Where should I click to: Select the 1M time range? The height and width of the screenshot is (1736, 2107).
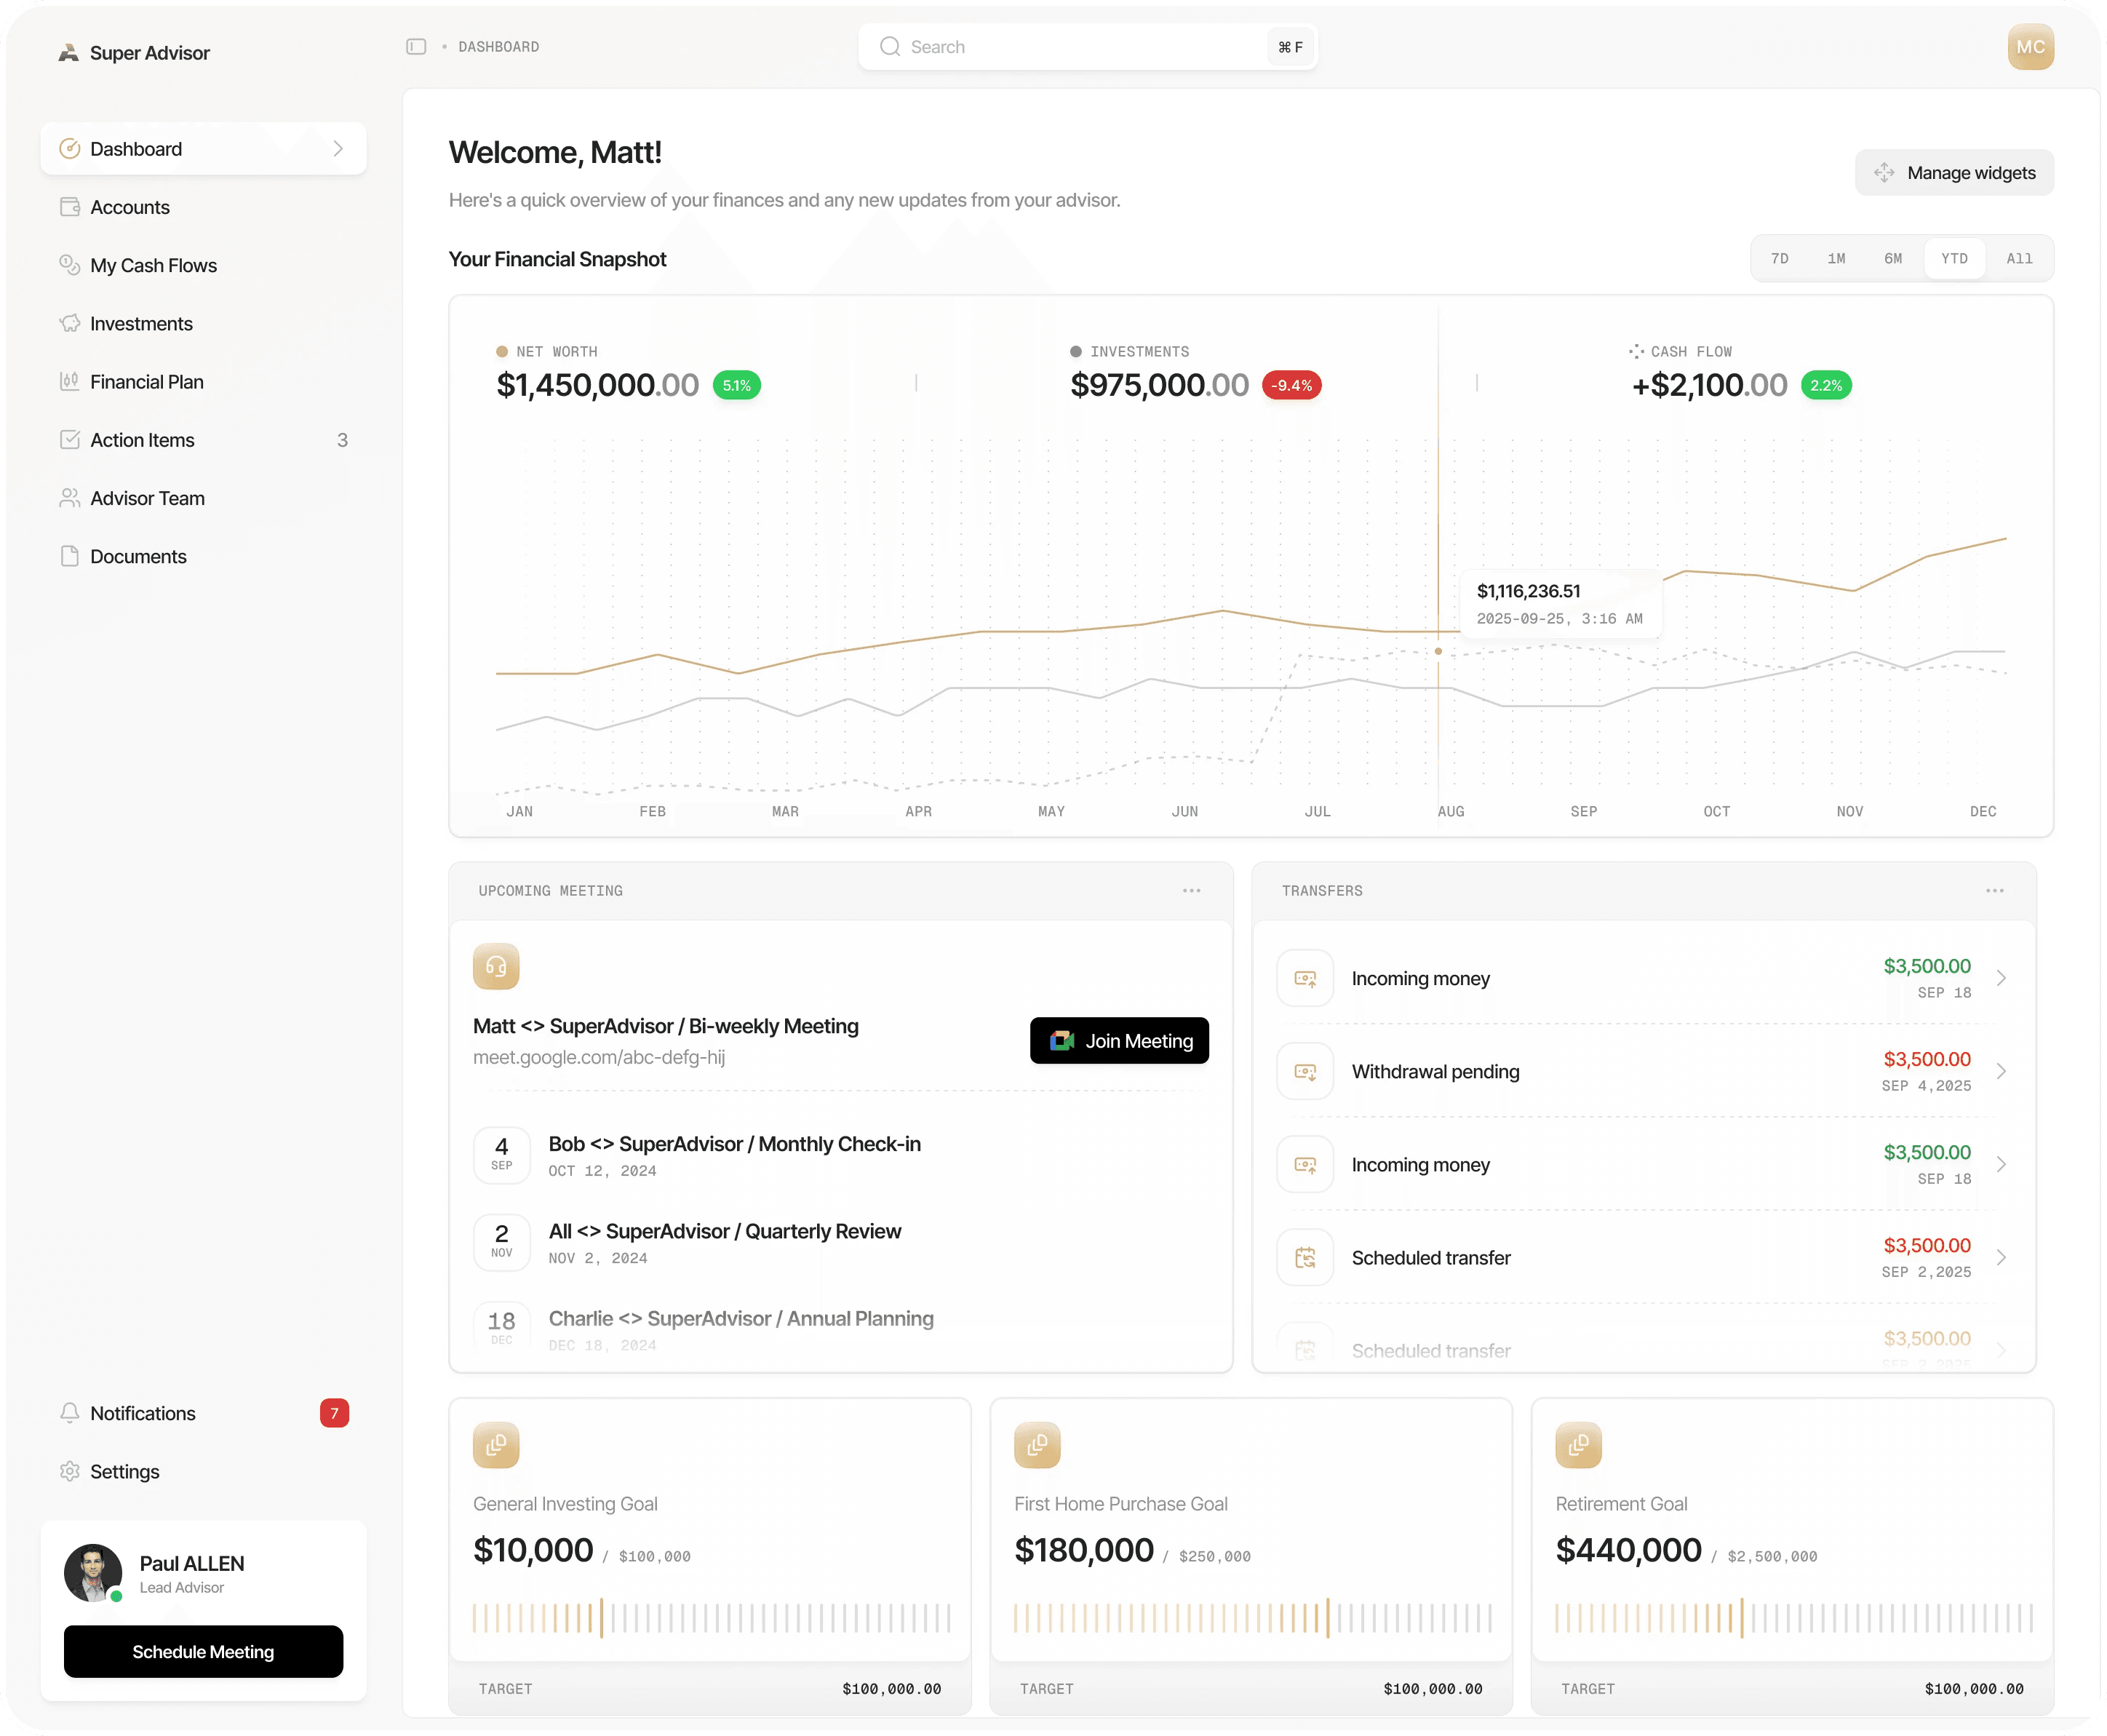[1836, 258]
